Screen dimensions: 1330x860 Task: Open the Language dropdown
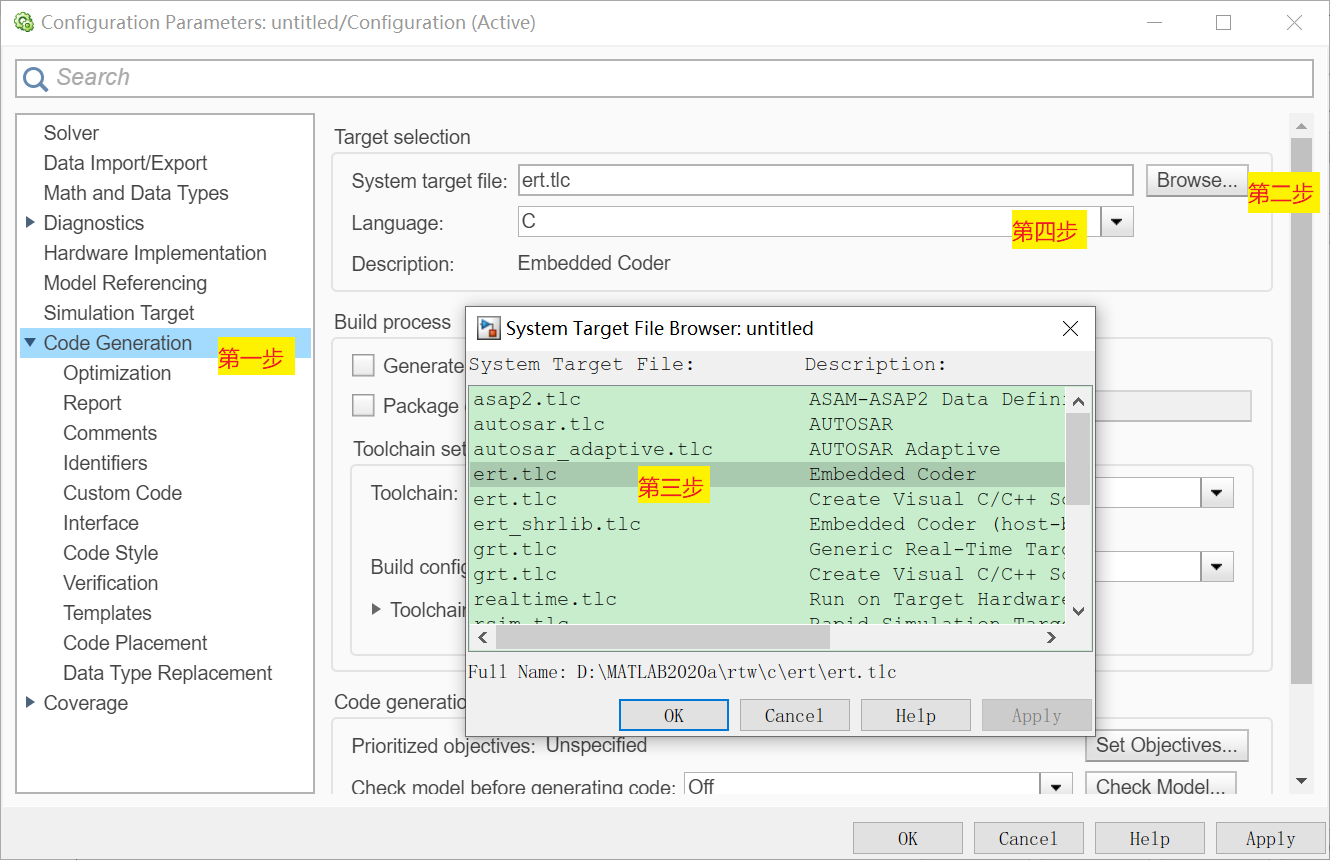pos(1117,221)
